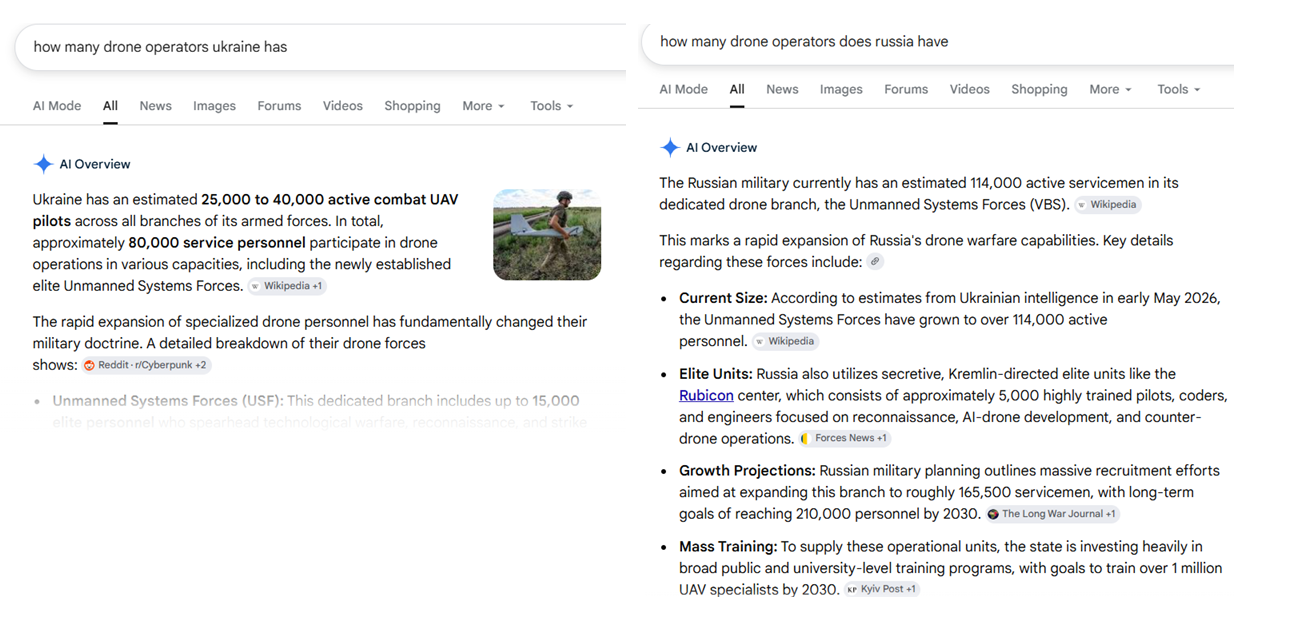The image size is (1297, 622).
Task: Open the soldier carrying drone thumbnail
Action: click(547, 234)
